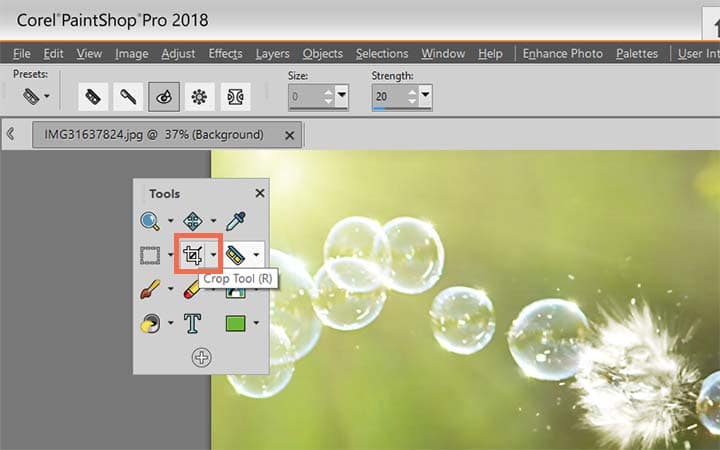The image size is (720, 450).
Task: Open the Adjust menu
Action: 178,54
